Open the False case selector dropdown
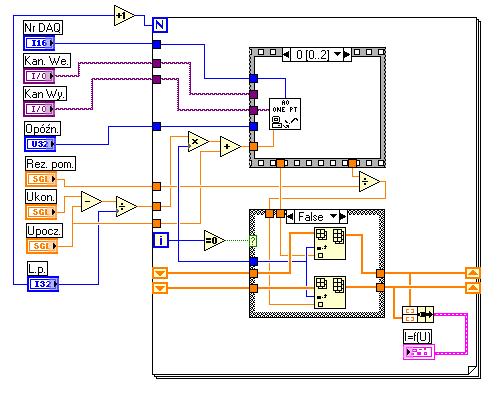The height and width of the screenshot is (395, 497). click(333, 217)
